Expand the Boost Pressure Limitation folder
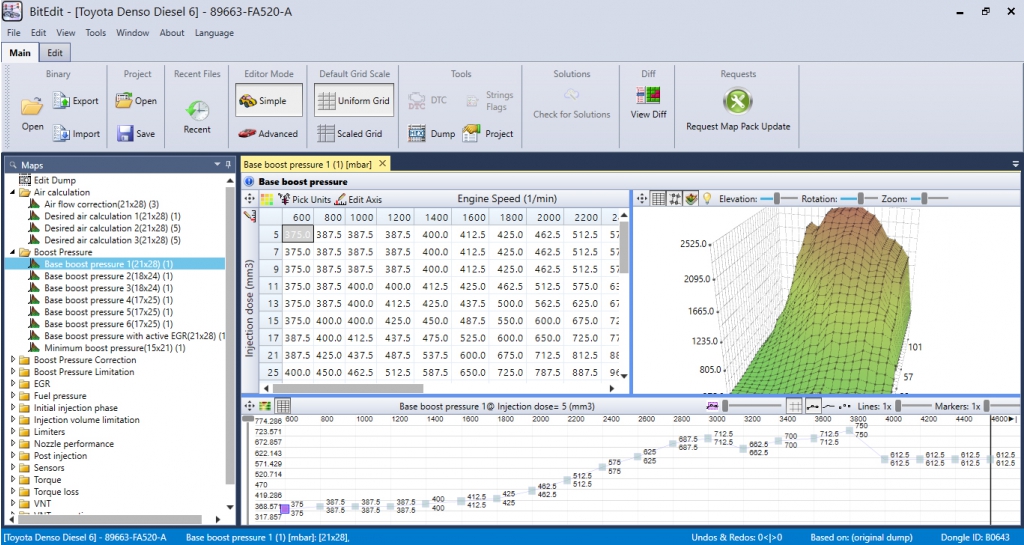Viewport: 1024px width, 545px height. click(13, 371)
